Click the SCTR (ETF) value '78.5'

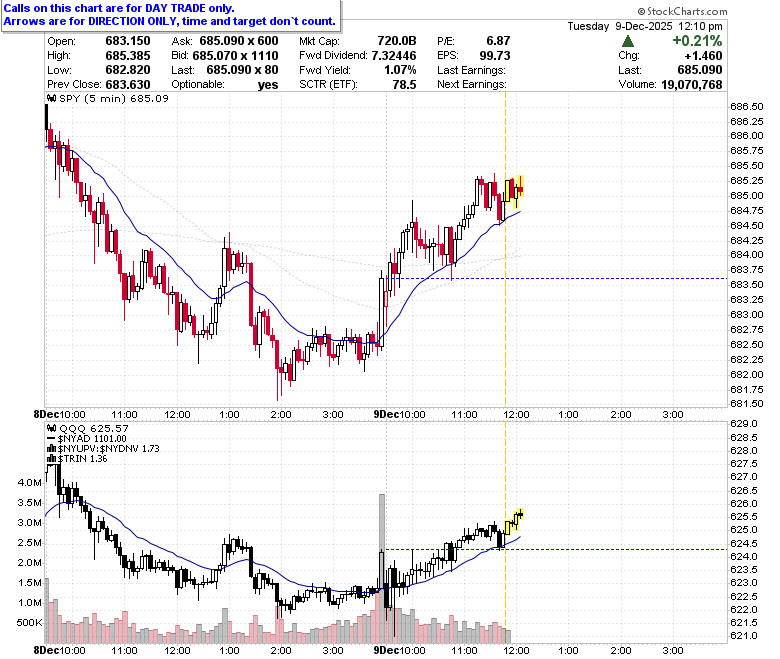(404, 85)
